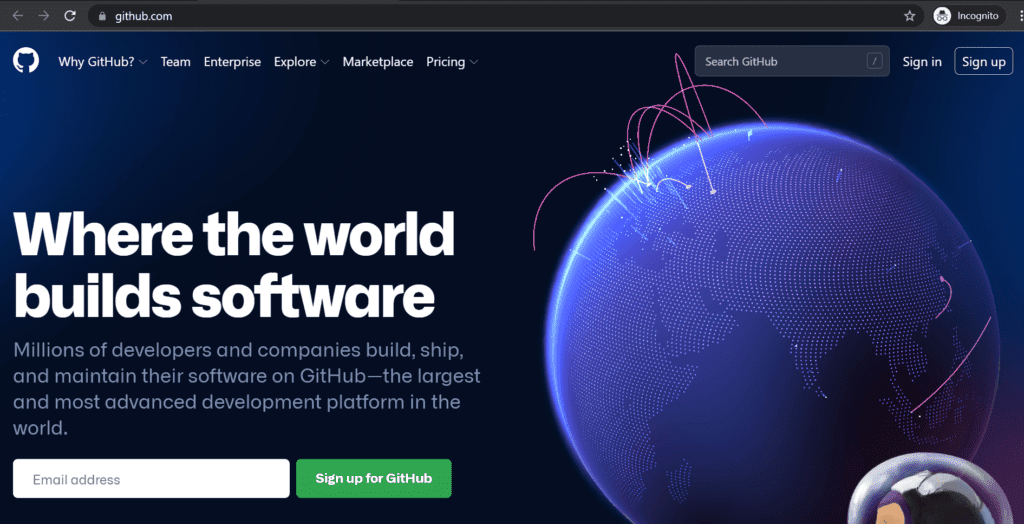Click the Sign in link

[x=922, y=62]
